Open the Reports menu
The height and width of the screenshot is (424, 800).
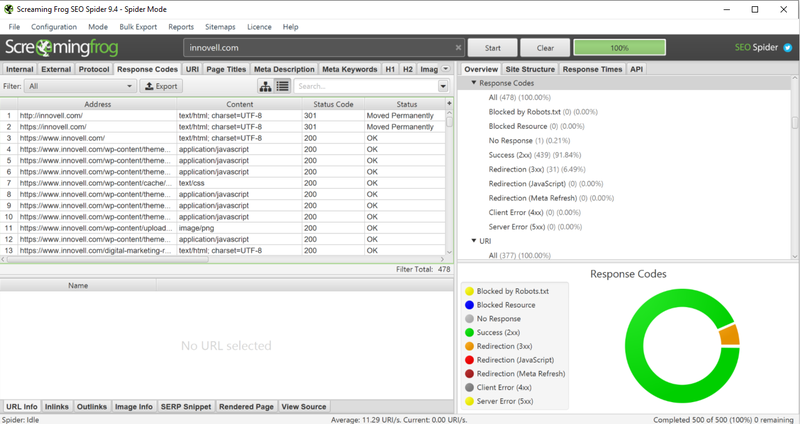pos(181,27)
